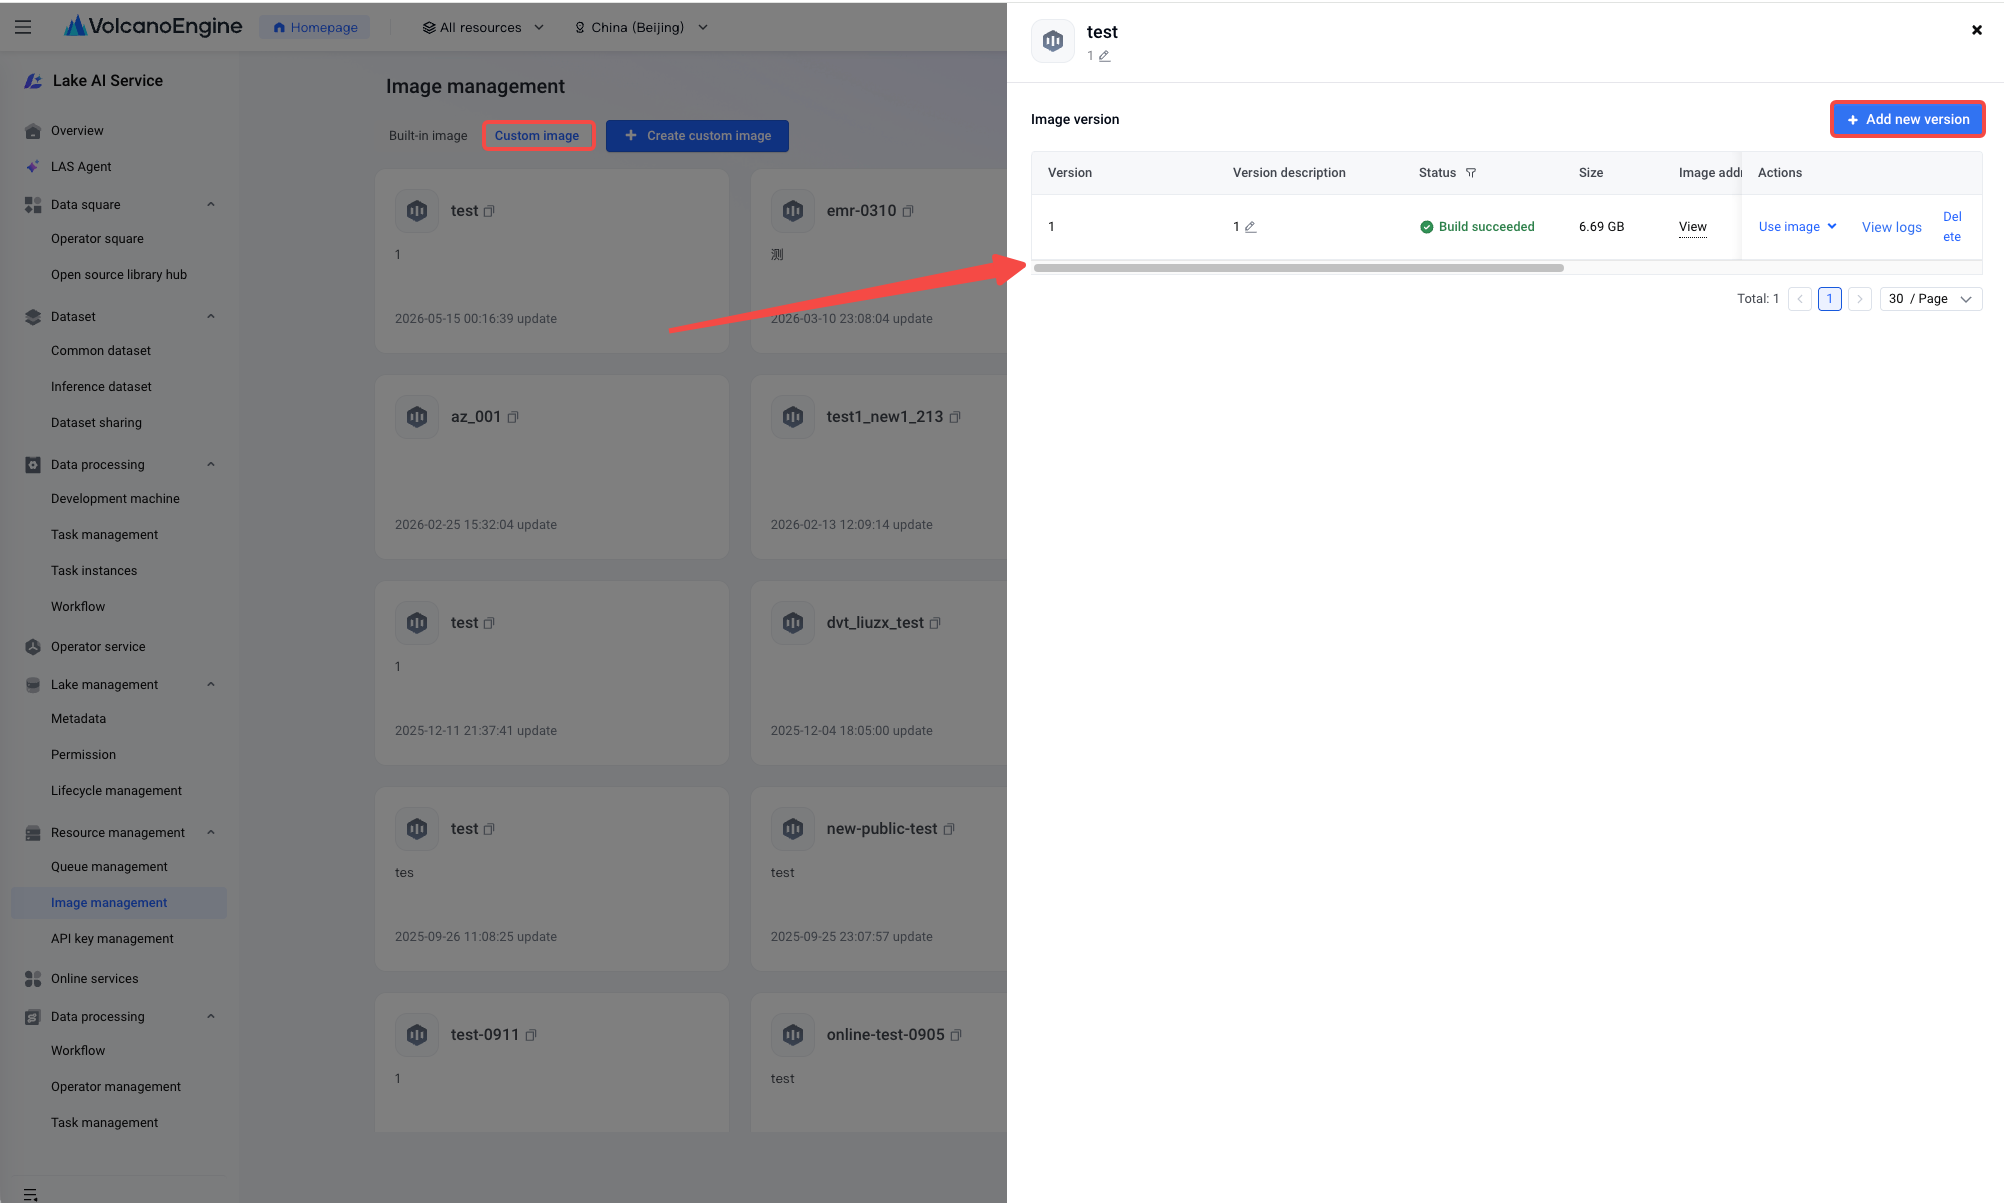The image size is (2004, 1203).
Task: Click the LAS Agent sparkle icon
Action: [x=33, y=167]
